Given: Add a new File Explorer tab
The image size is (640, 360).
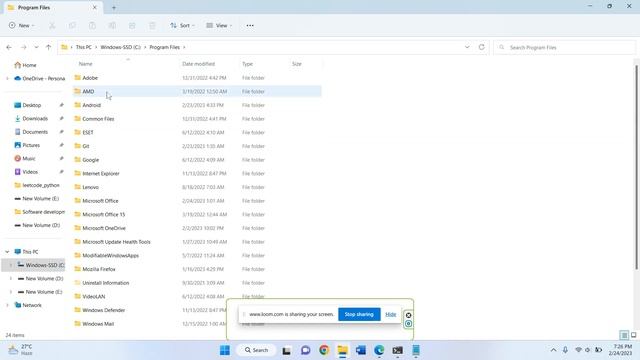Looking at the screenshot, I should (114, 7).
